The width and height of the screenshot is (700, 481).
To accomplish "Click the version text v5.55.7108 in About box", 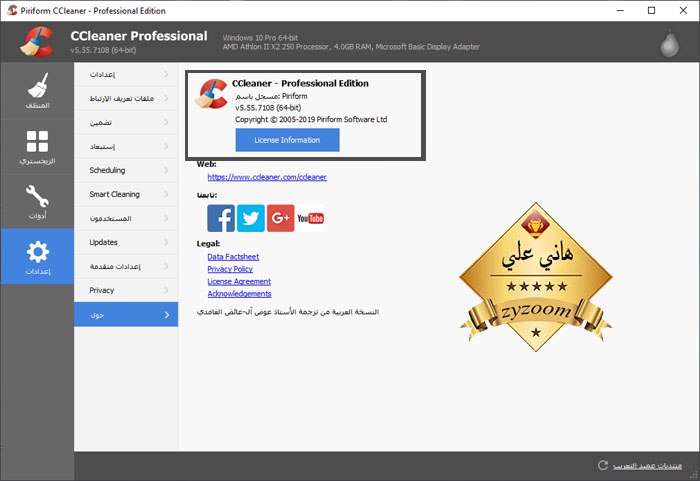I will pyautogui.click(x=268, y=108).
